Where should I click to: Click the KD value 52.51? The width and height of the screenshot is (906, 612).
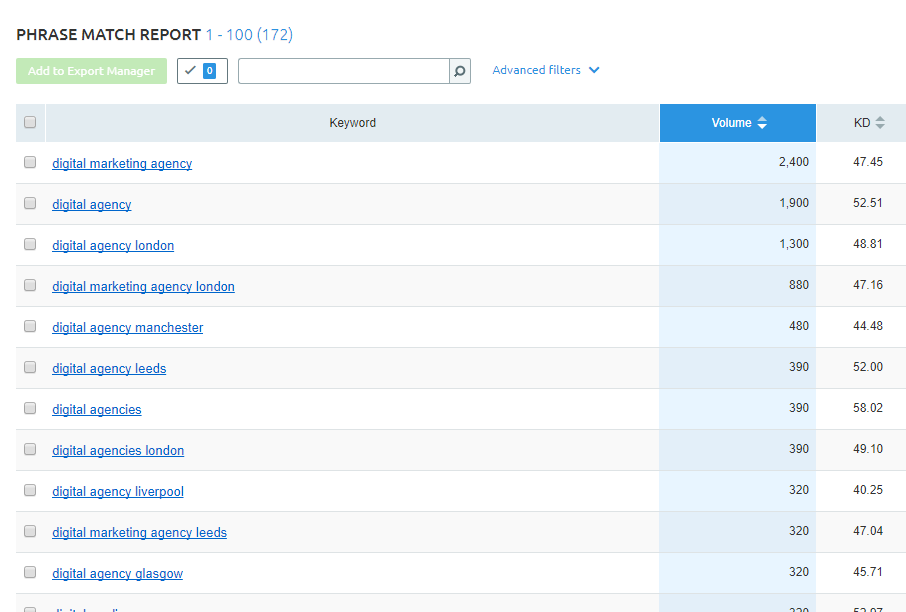[x=868, y=203]
